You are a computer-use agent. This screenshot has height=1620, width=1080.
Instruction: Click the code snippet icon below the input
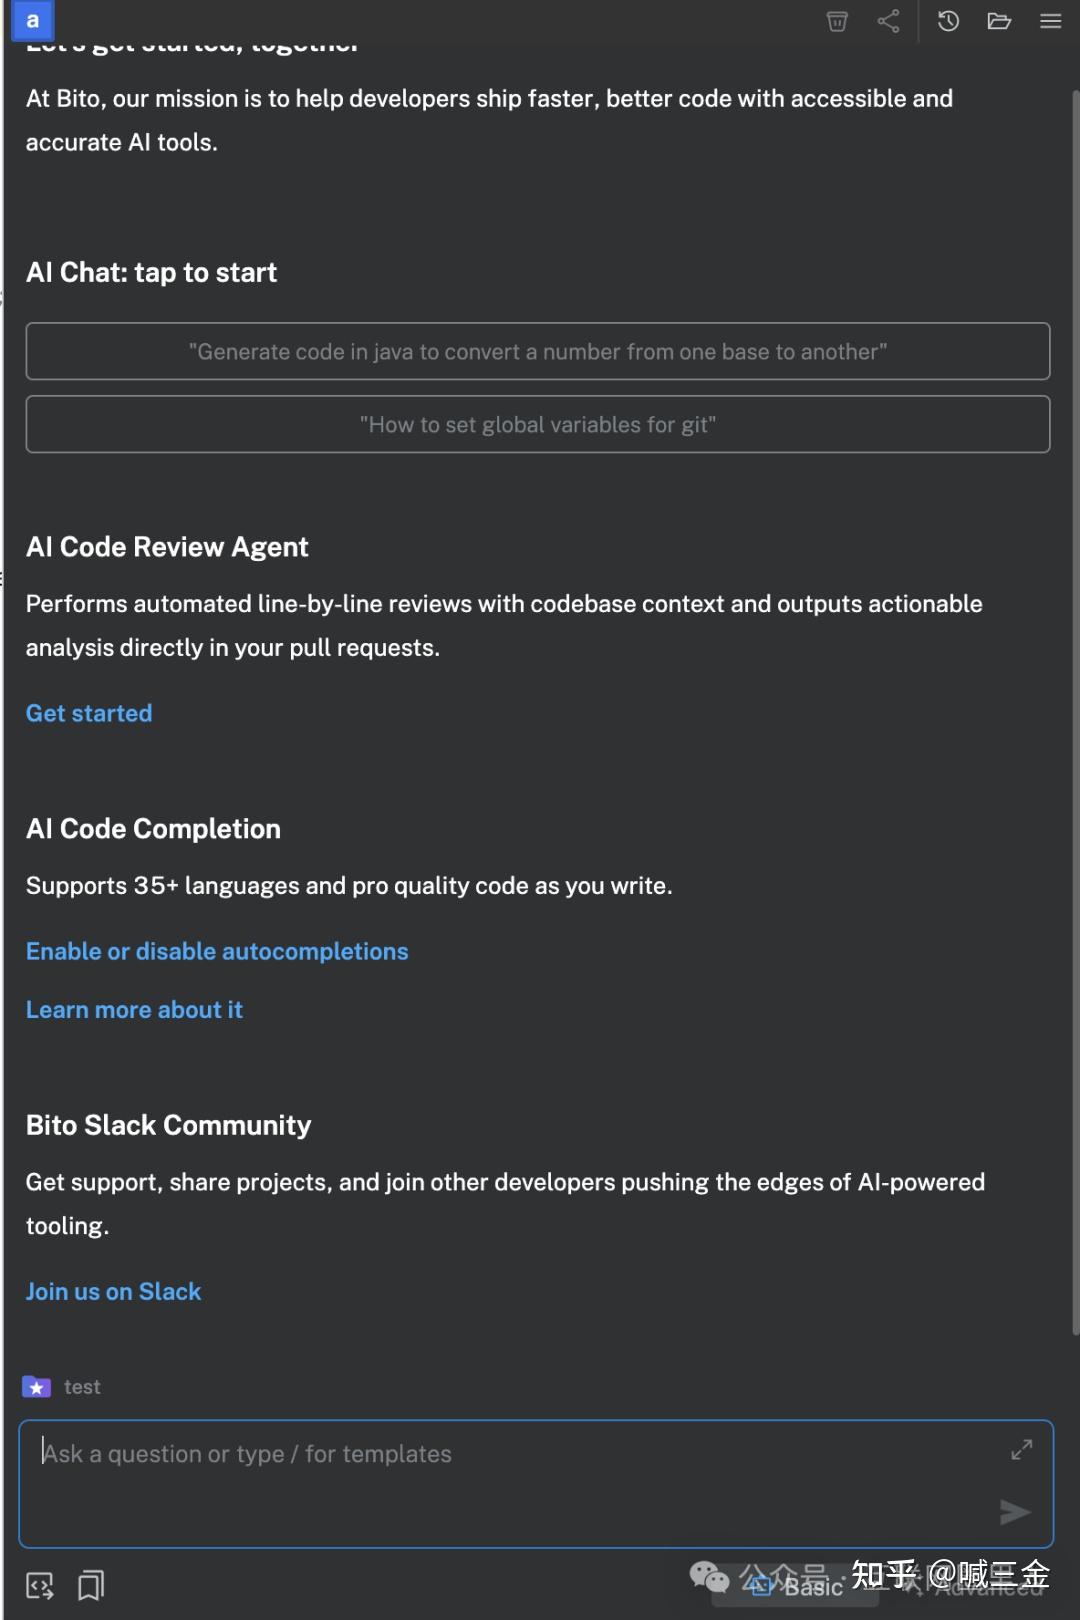[x=40, y=1586]
